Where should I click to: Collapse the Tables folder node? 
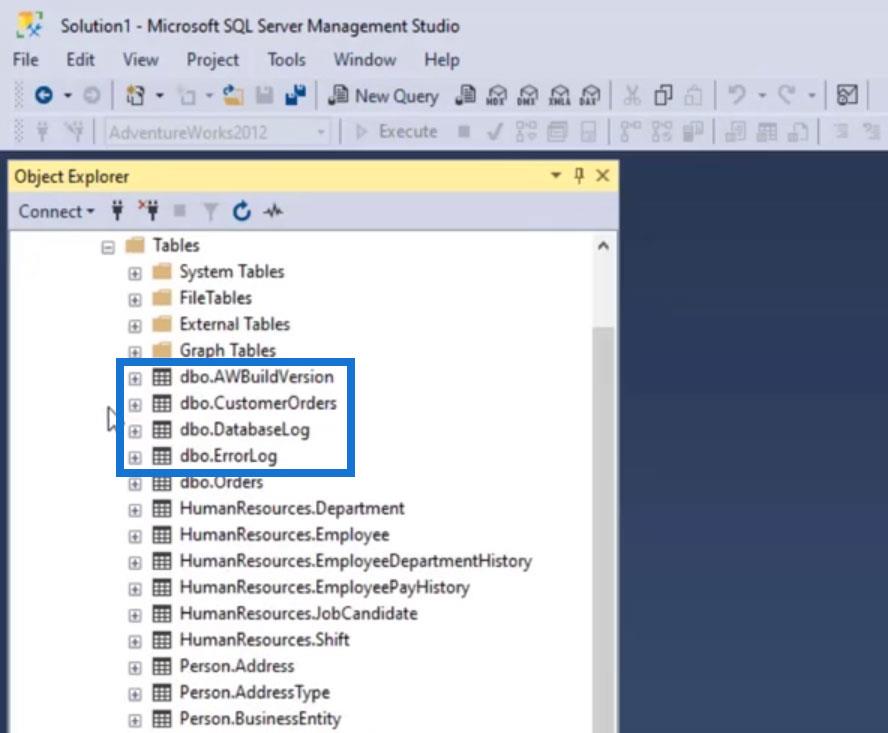109,246
